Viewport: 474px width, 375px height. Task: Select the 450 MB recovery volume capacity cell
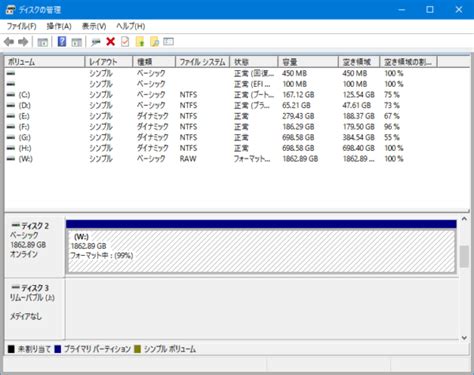294,73
